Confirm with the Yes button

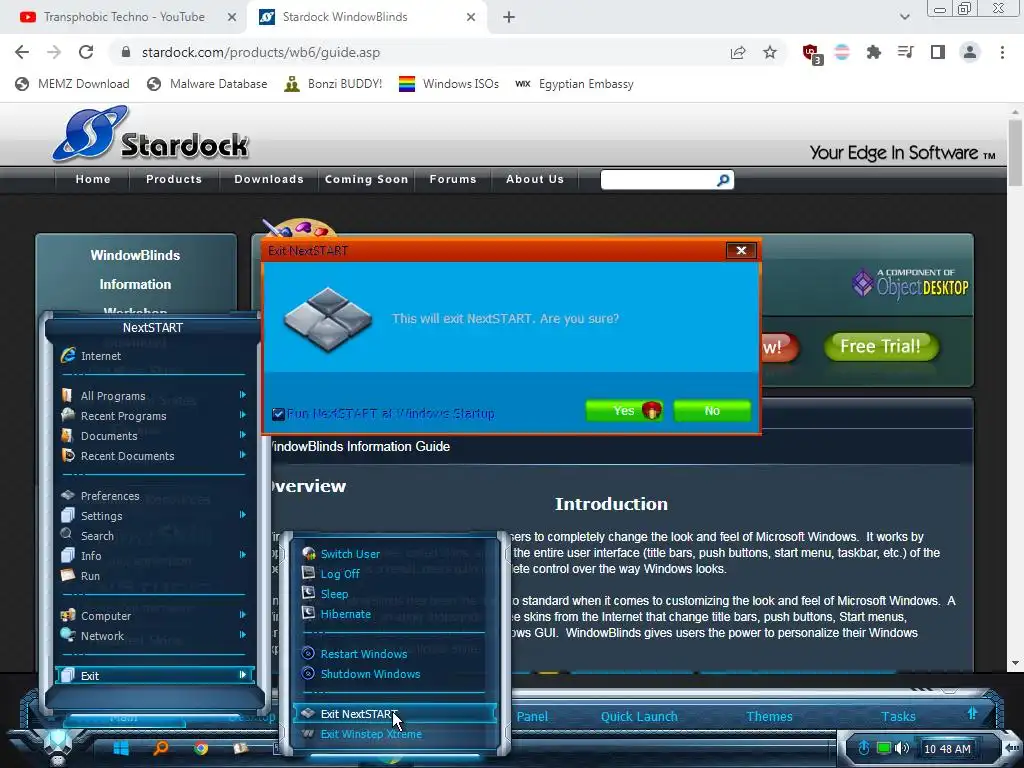[x=624, y=411]
